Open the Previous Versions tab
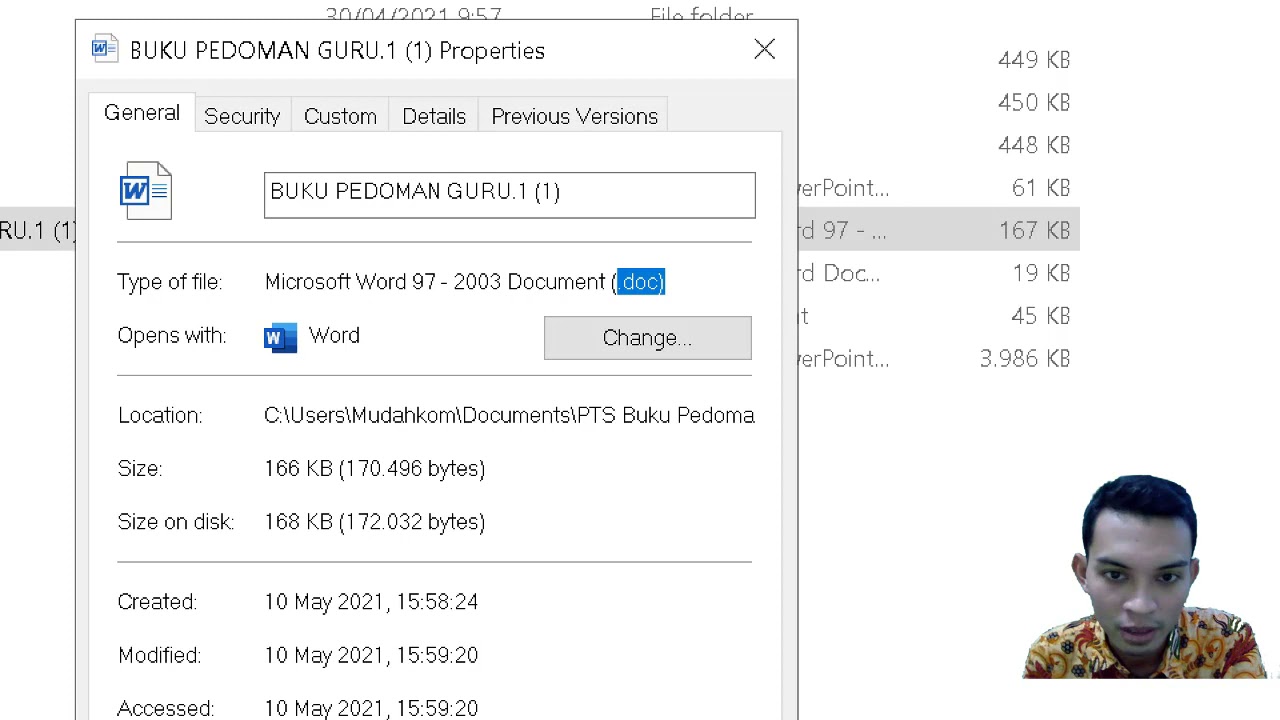This screenshot has height=720, width=1280. point(574,116)
